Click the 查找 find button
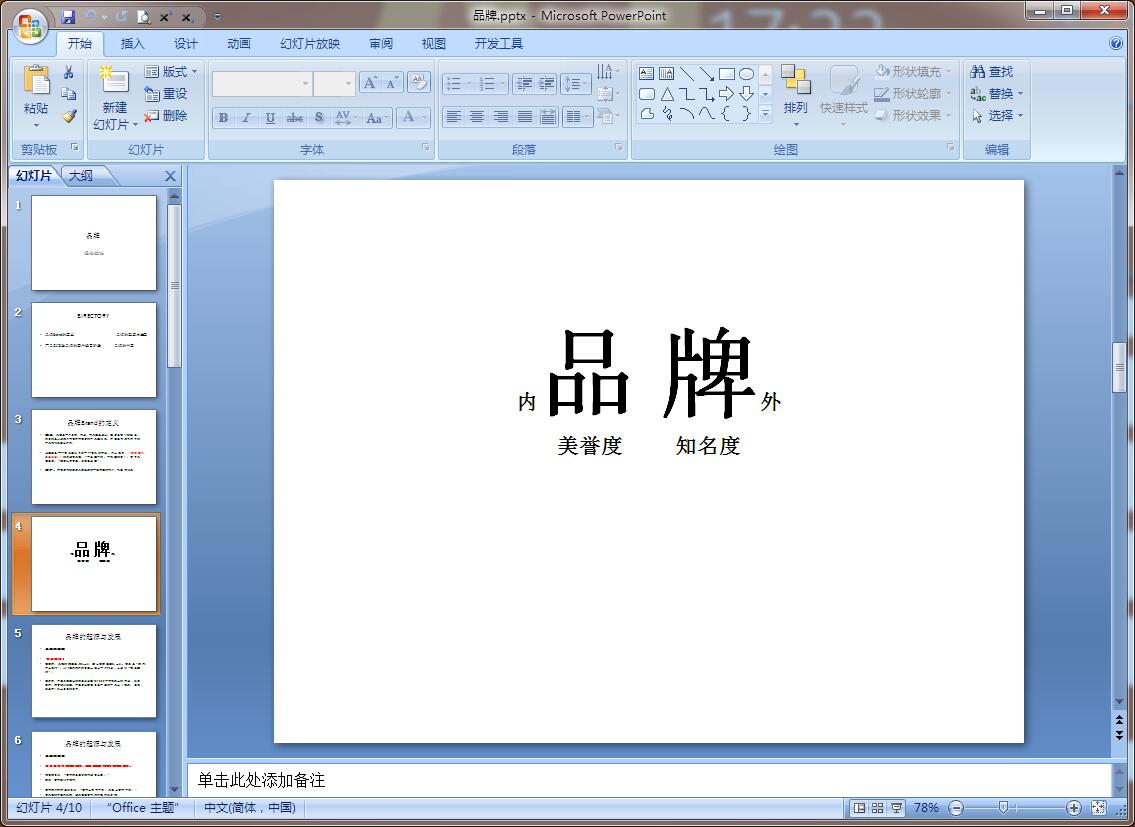Image resolution: width=1135 pixels, height=827 pixels. click(991, 72)
